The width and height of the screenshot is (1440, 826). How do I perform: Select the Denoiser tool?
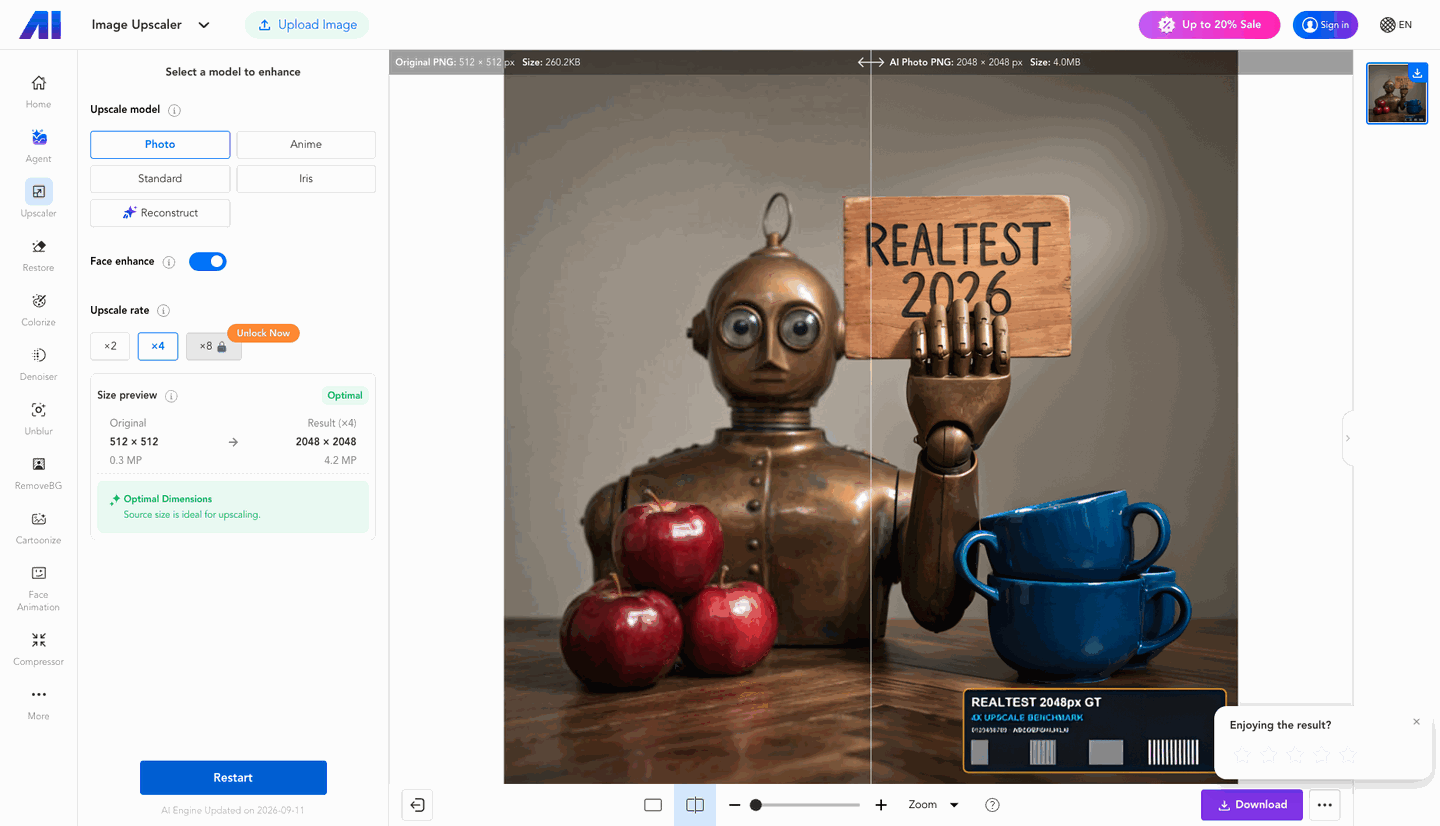coord(38,364)
